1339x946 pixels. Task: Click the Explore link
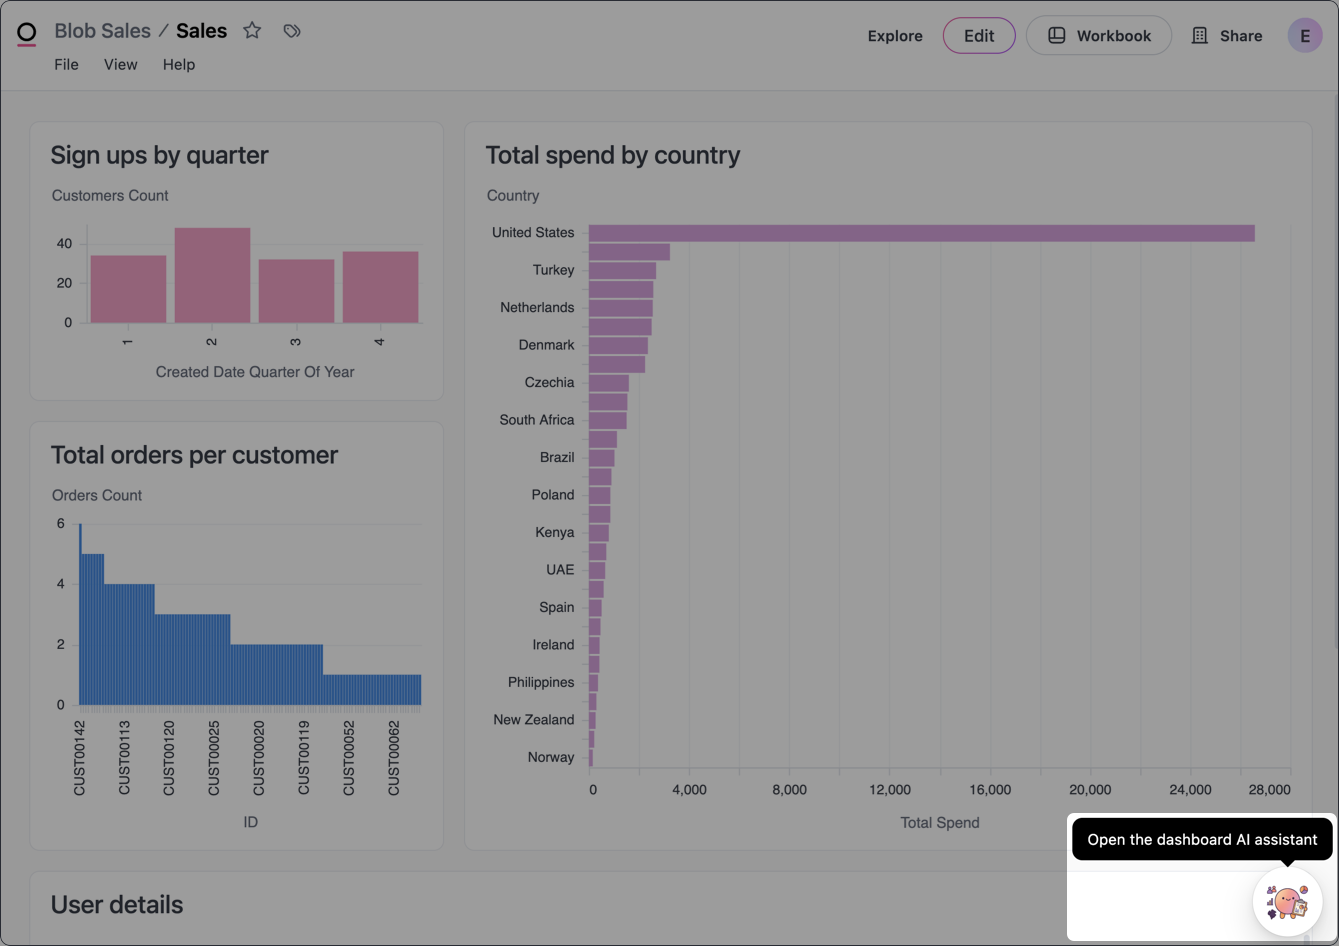(x=895, y=36)
